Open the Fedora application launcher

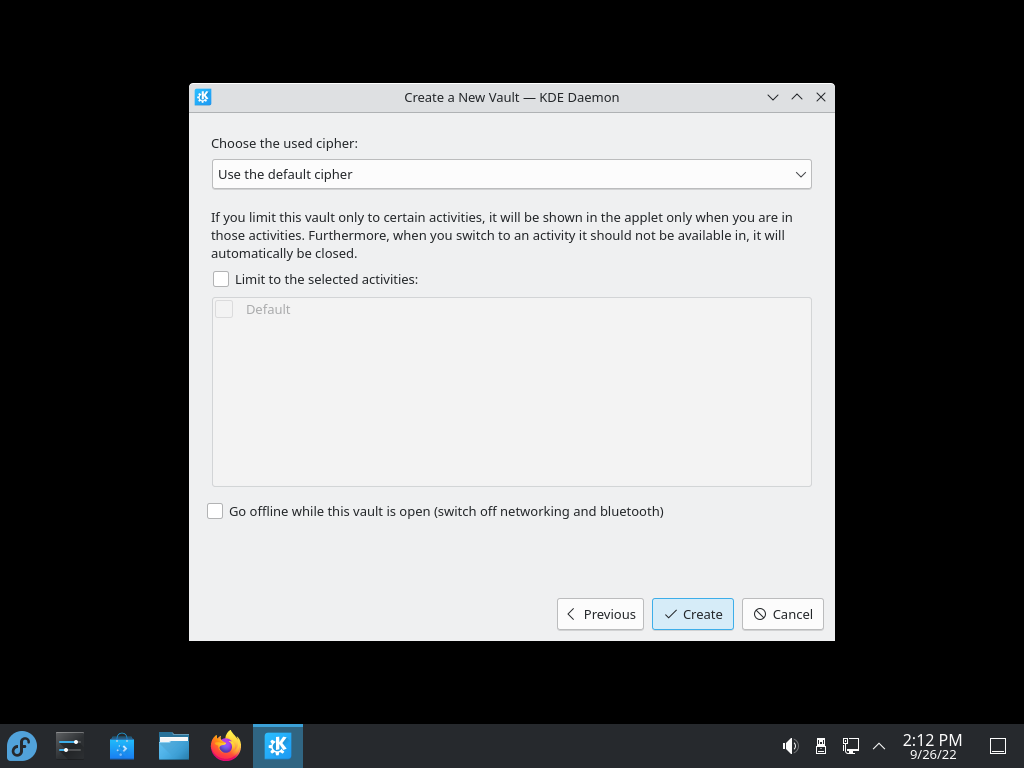pos(22,746)
